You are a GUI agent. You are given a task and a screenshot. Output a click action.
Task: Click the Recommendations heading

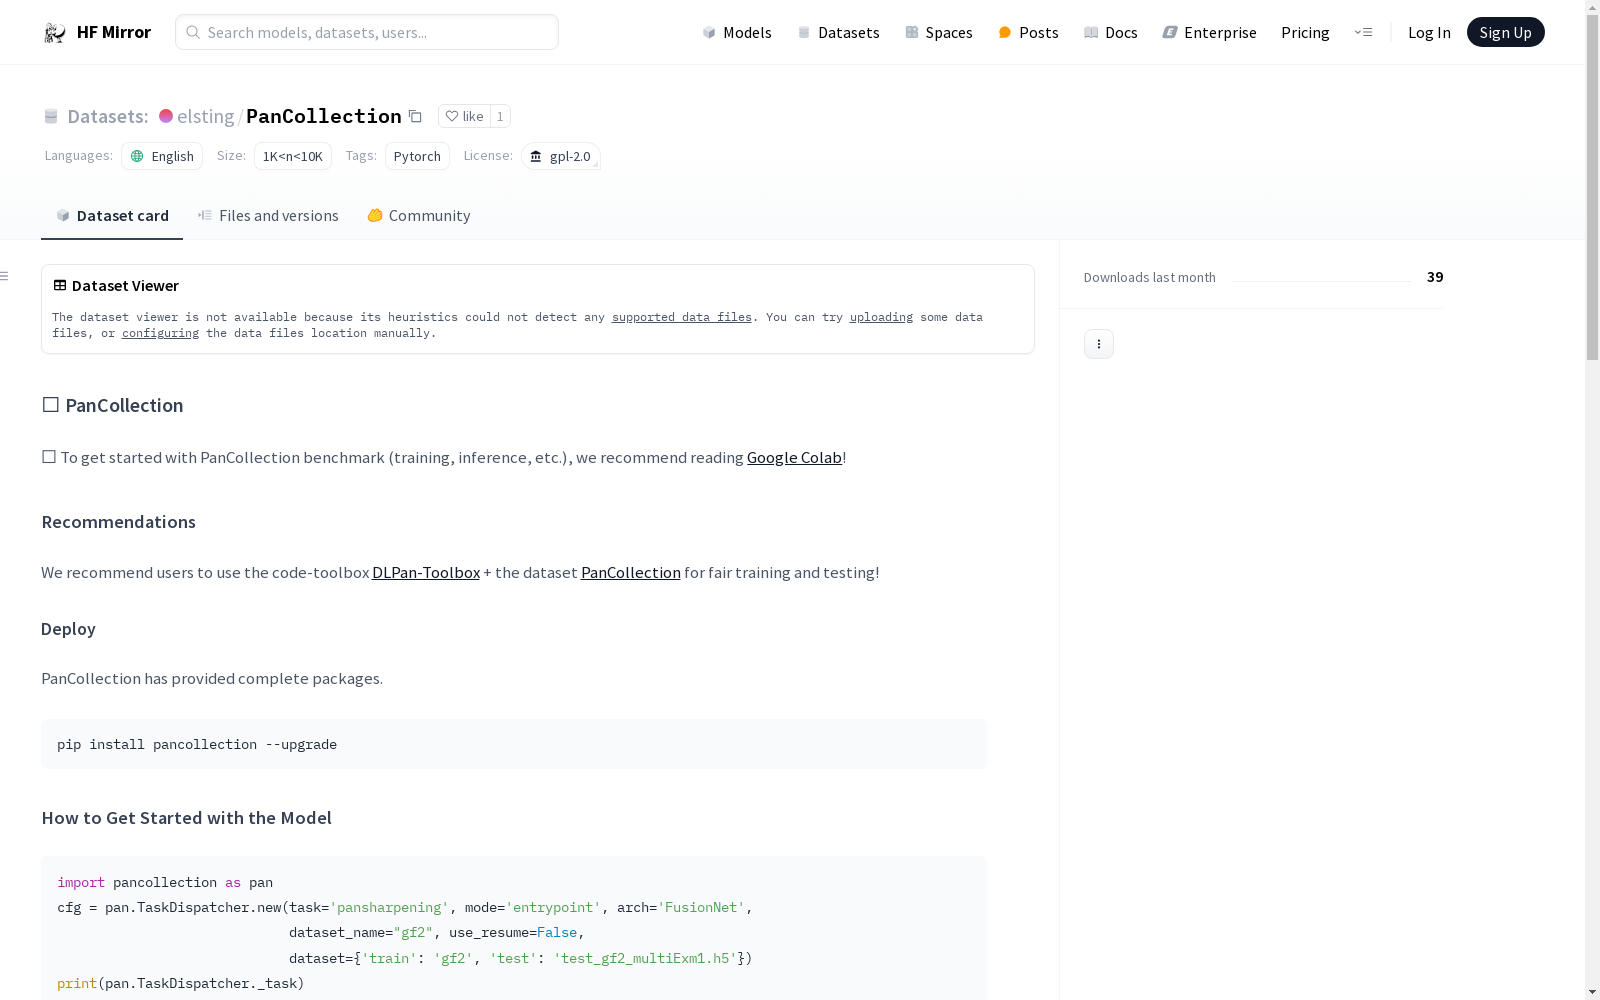coord(118,522)
